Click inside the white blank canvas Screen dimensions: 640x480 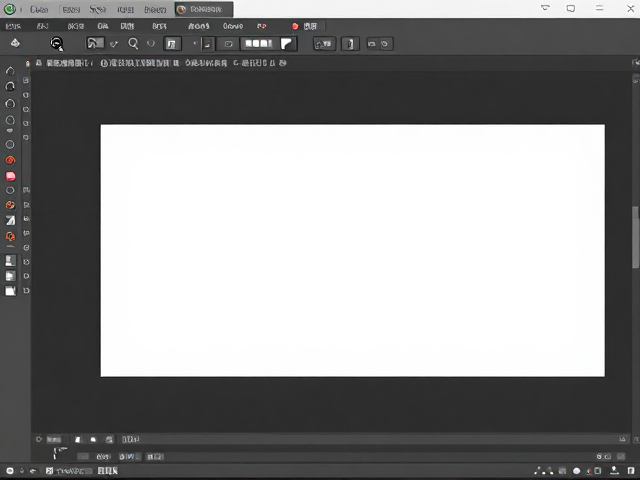coord(353,250)
